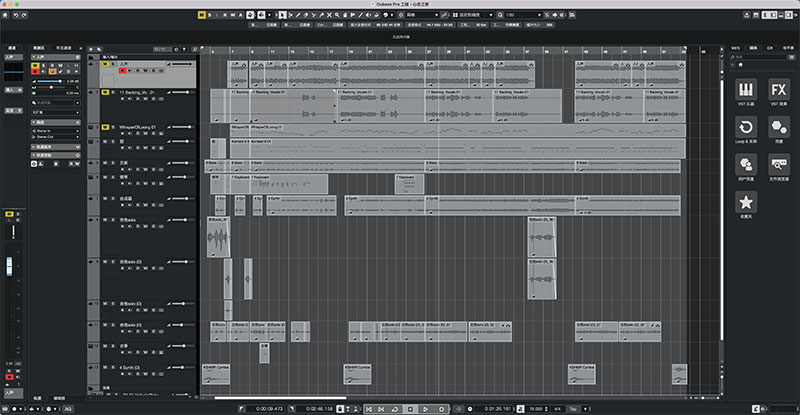
Task: Click the transport Play button
Action: point(426,409)
